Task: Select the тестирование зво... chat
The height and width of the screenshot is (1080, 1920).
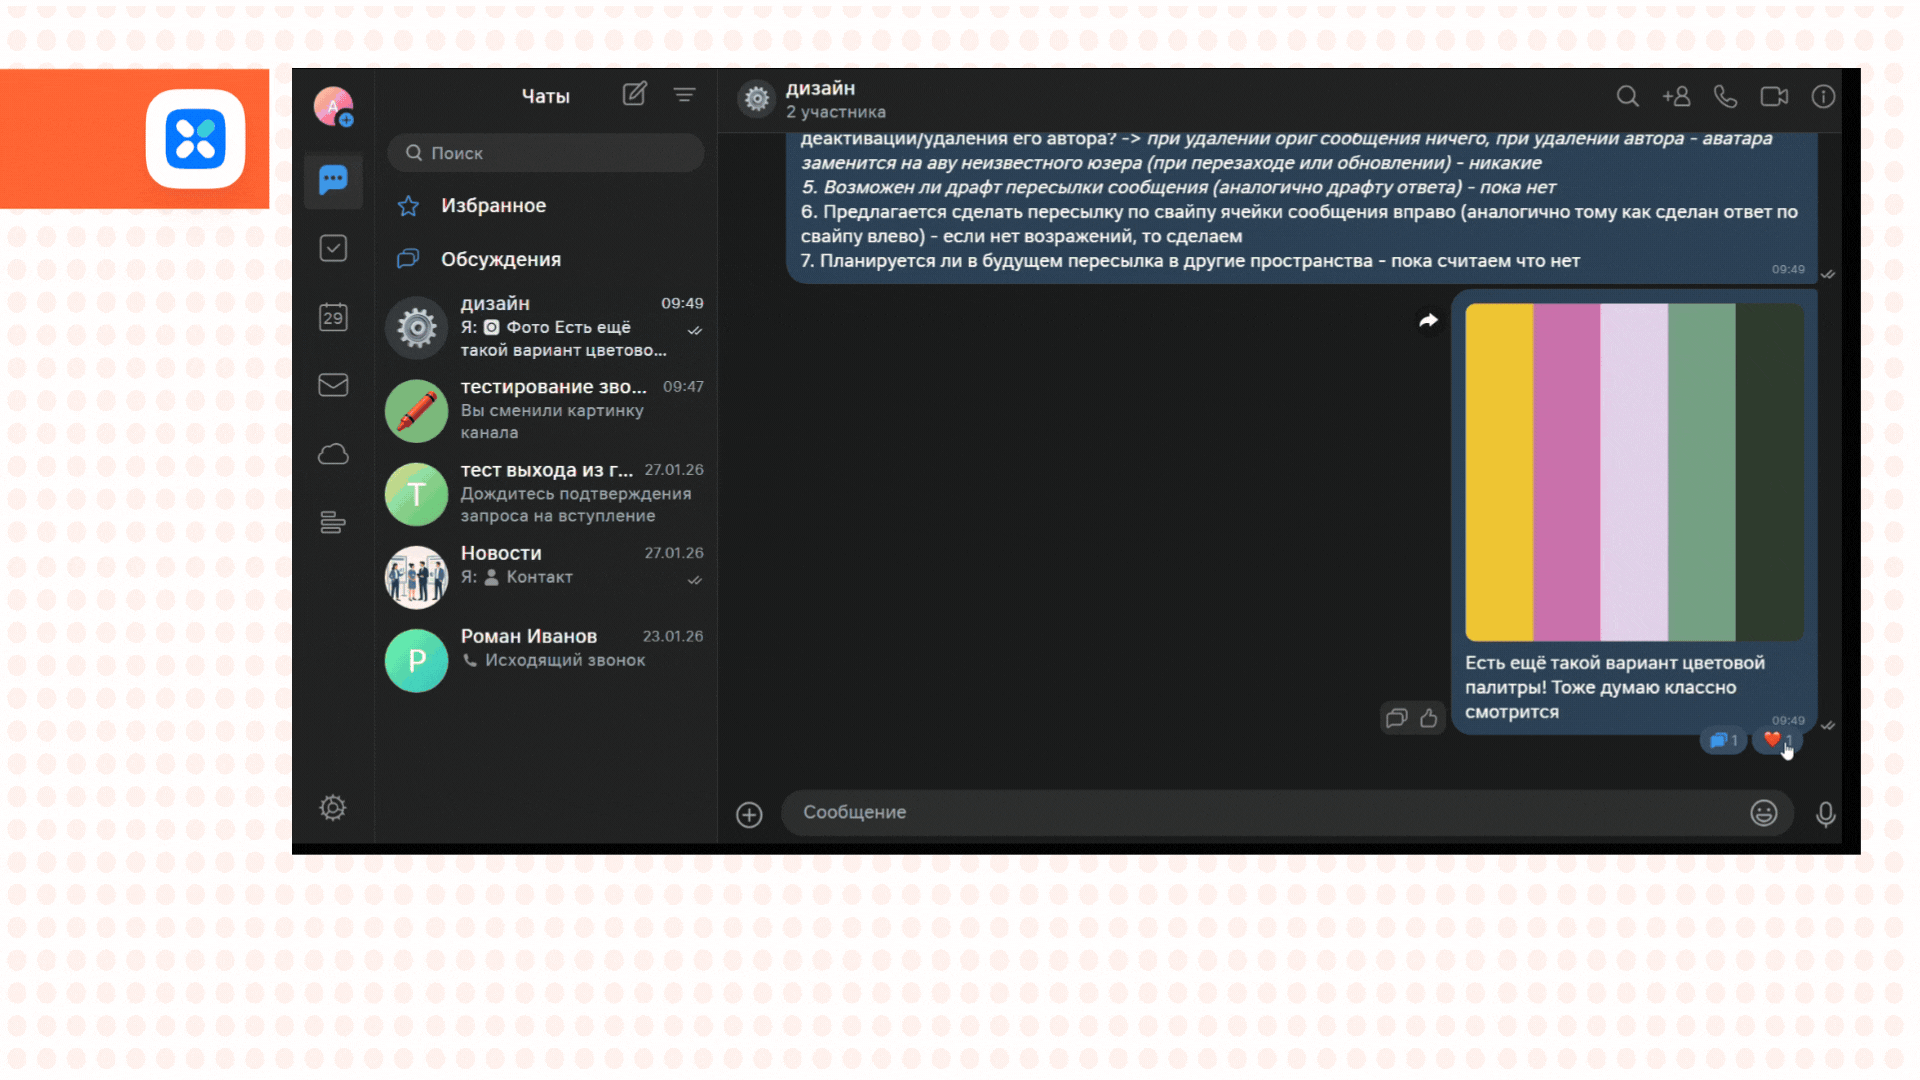Action: [546, 410]
